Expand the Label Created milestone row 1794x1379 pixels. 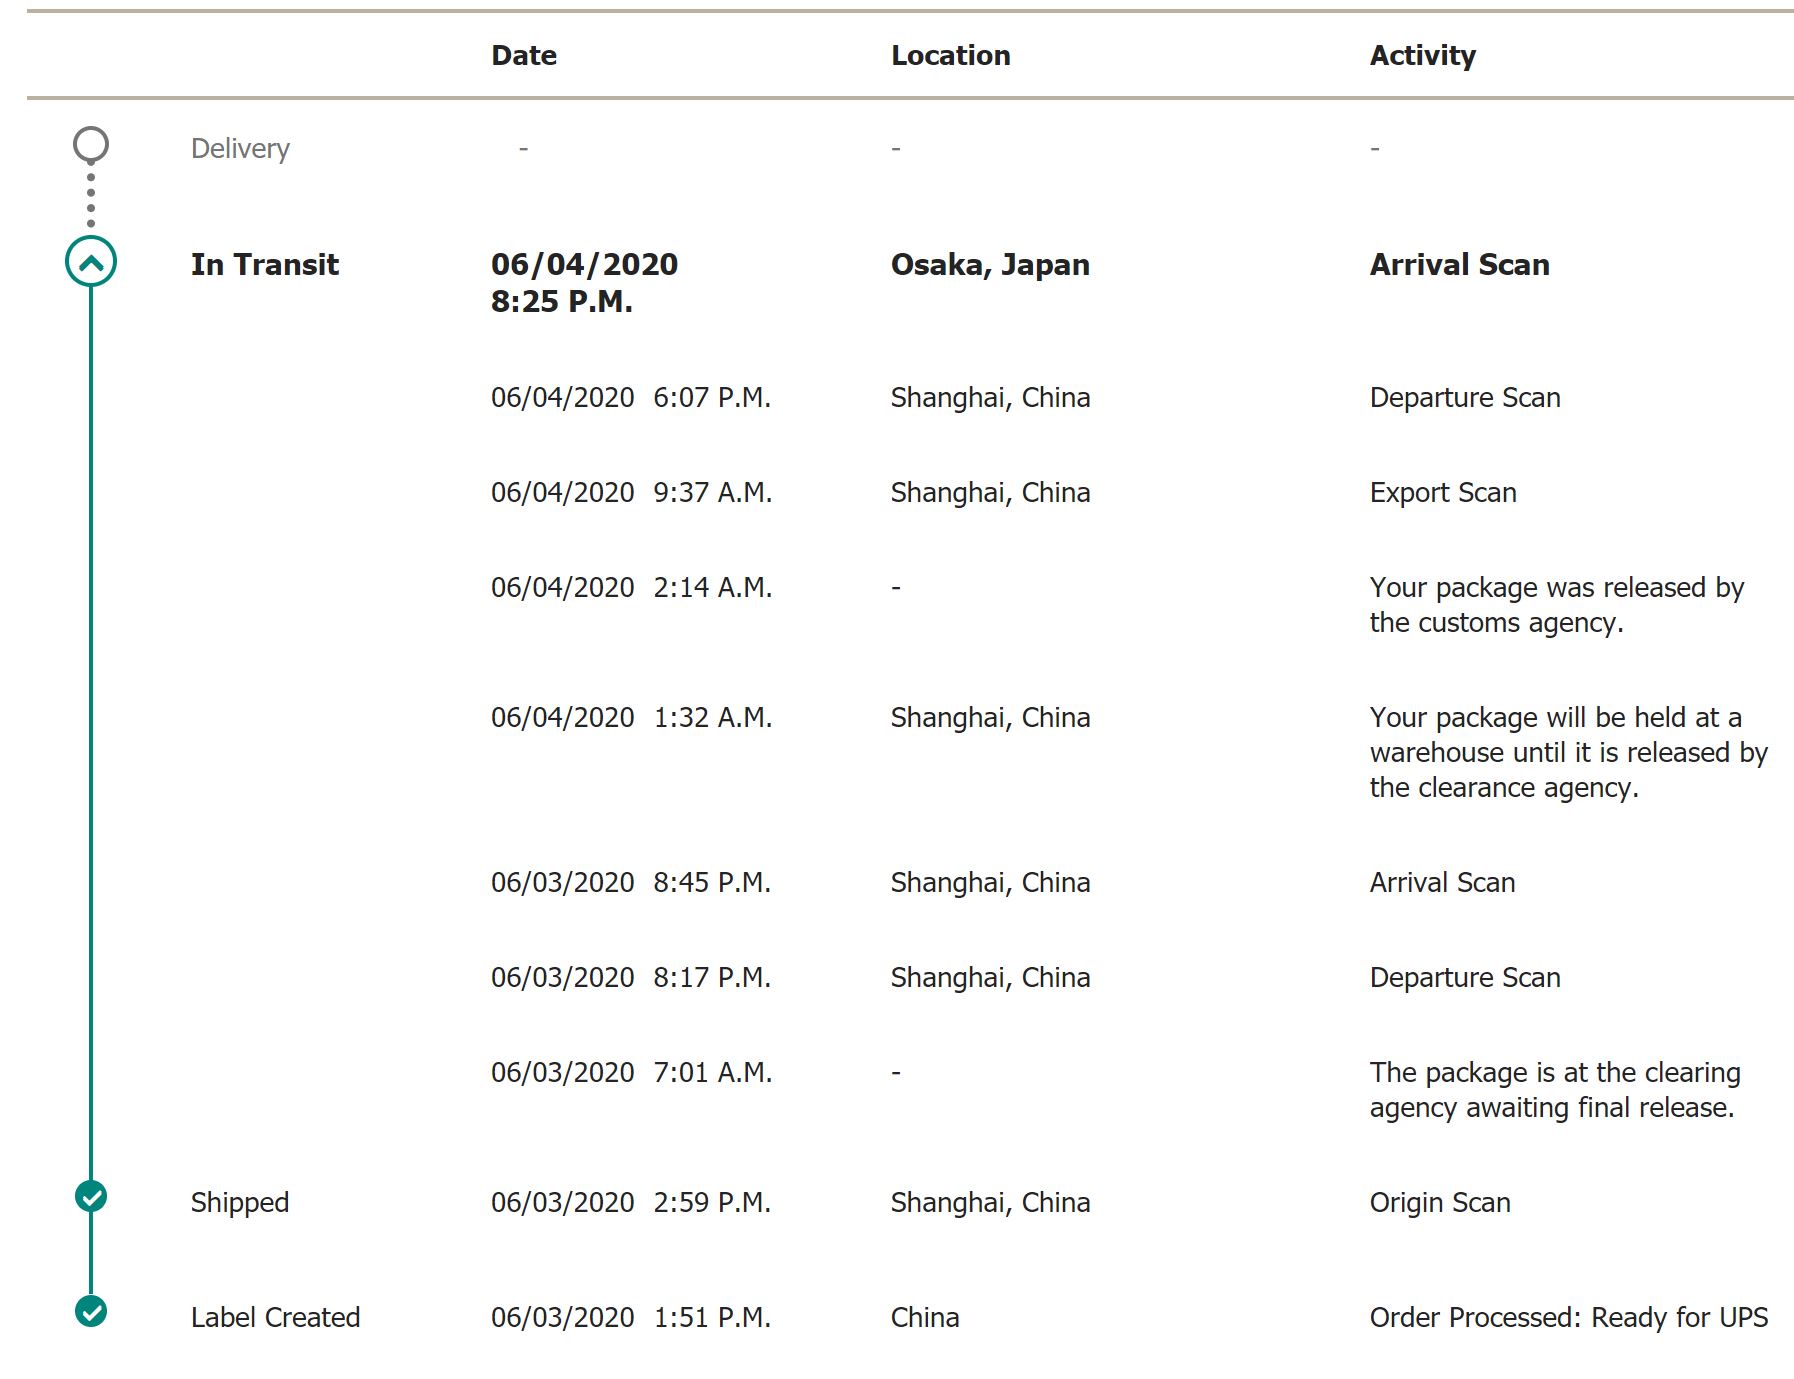pos(276,1318)
